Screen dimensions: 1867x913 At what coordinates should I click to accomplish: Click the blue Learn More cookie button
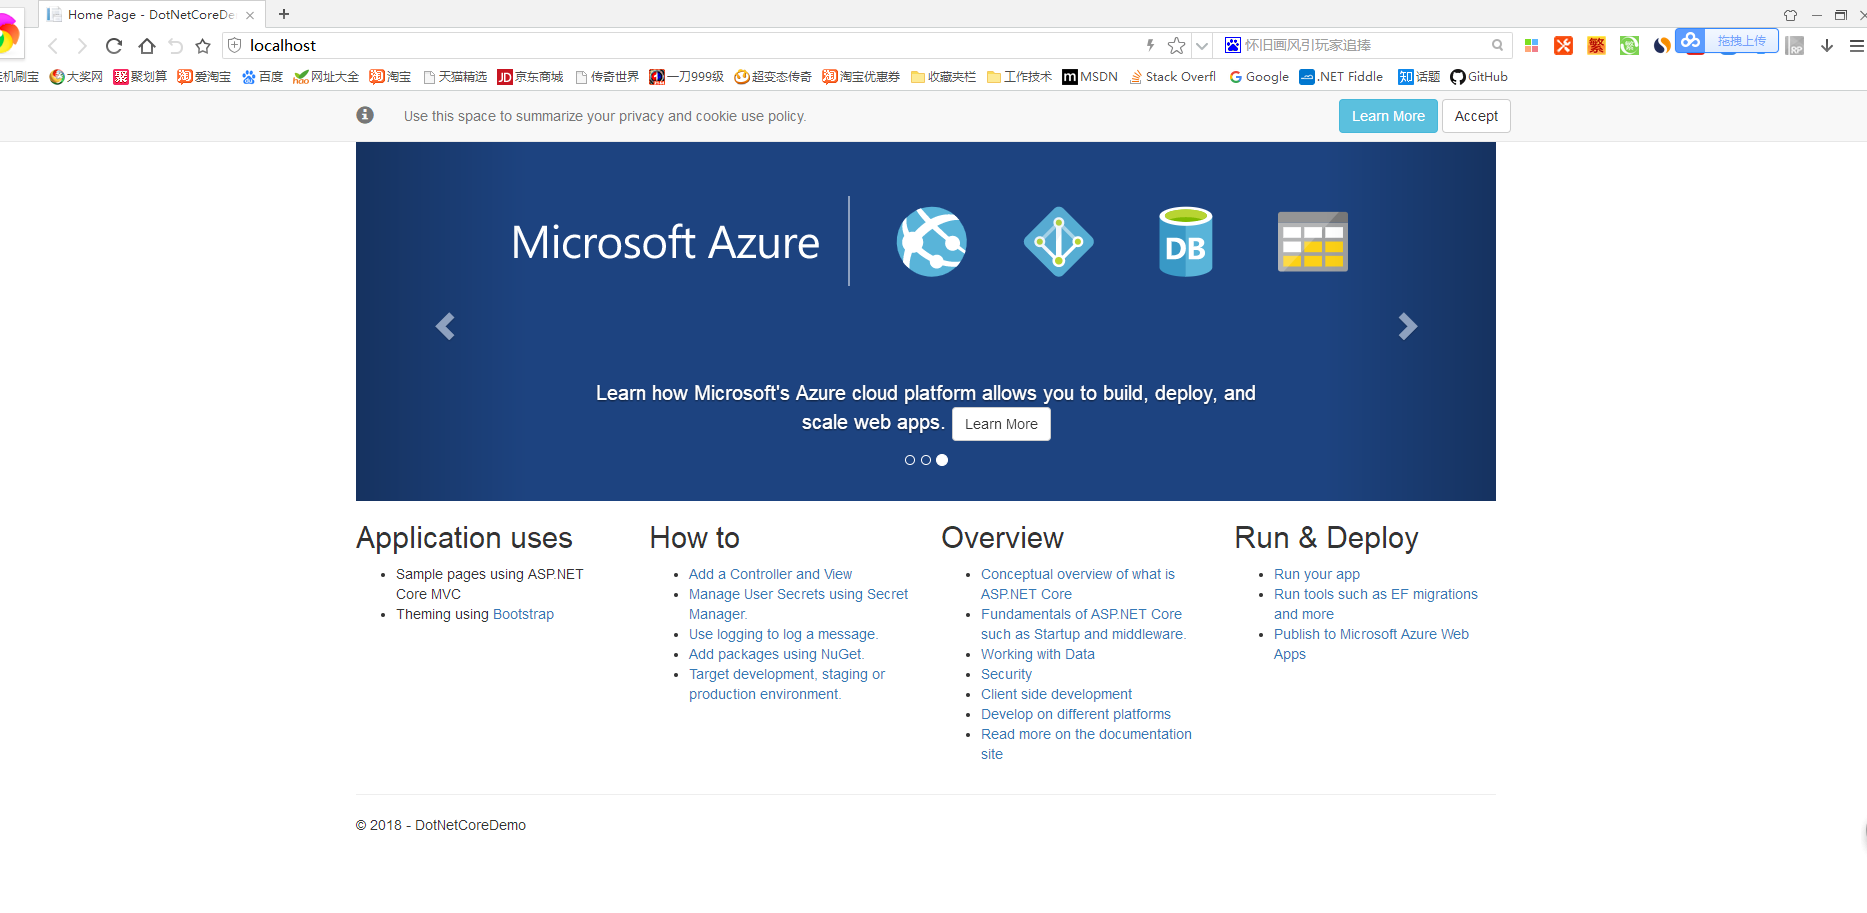tap(1388, 116)
